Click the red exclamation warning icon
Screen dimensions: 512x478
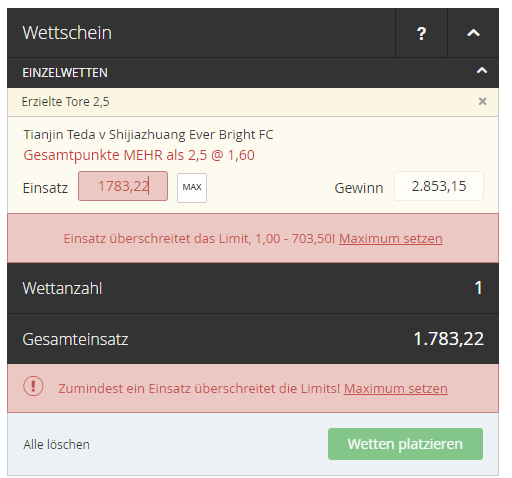coord(33,386)
